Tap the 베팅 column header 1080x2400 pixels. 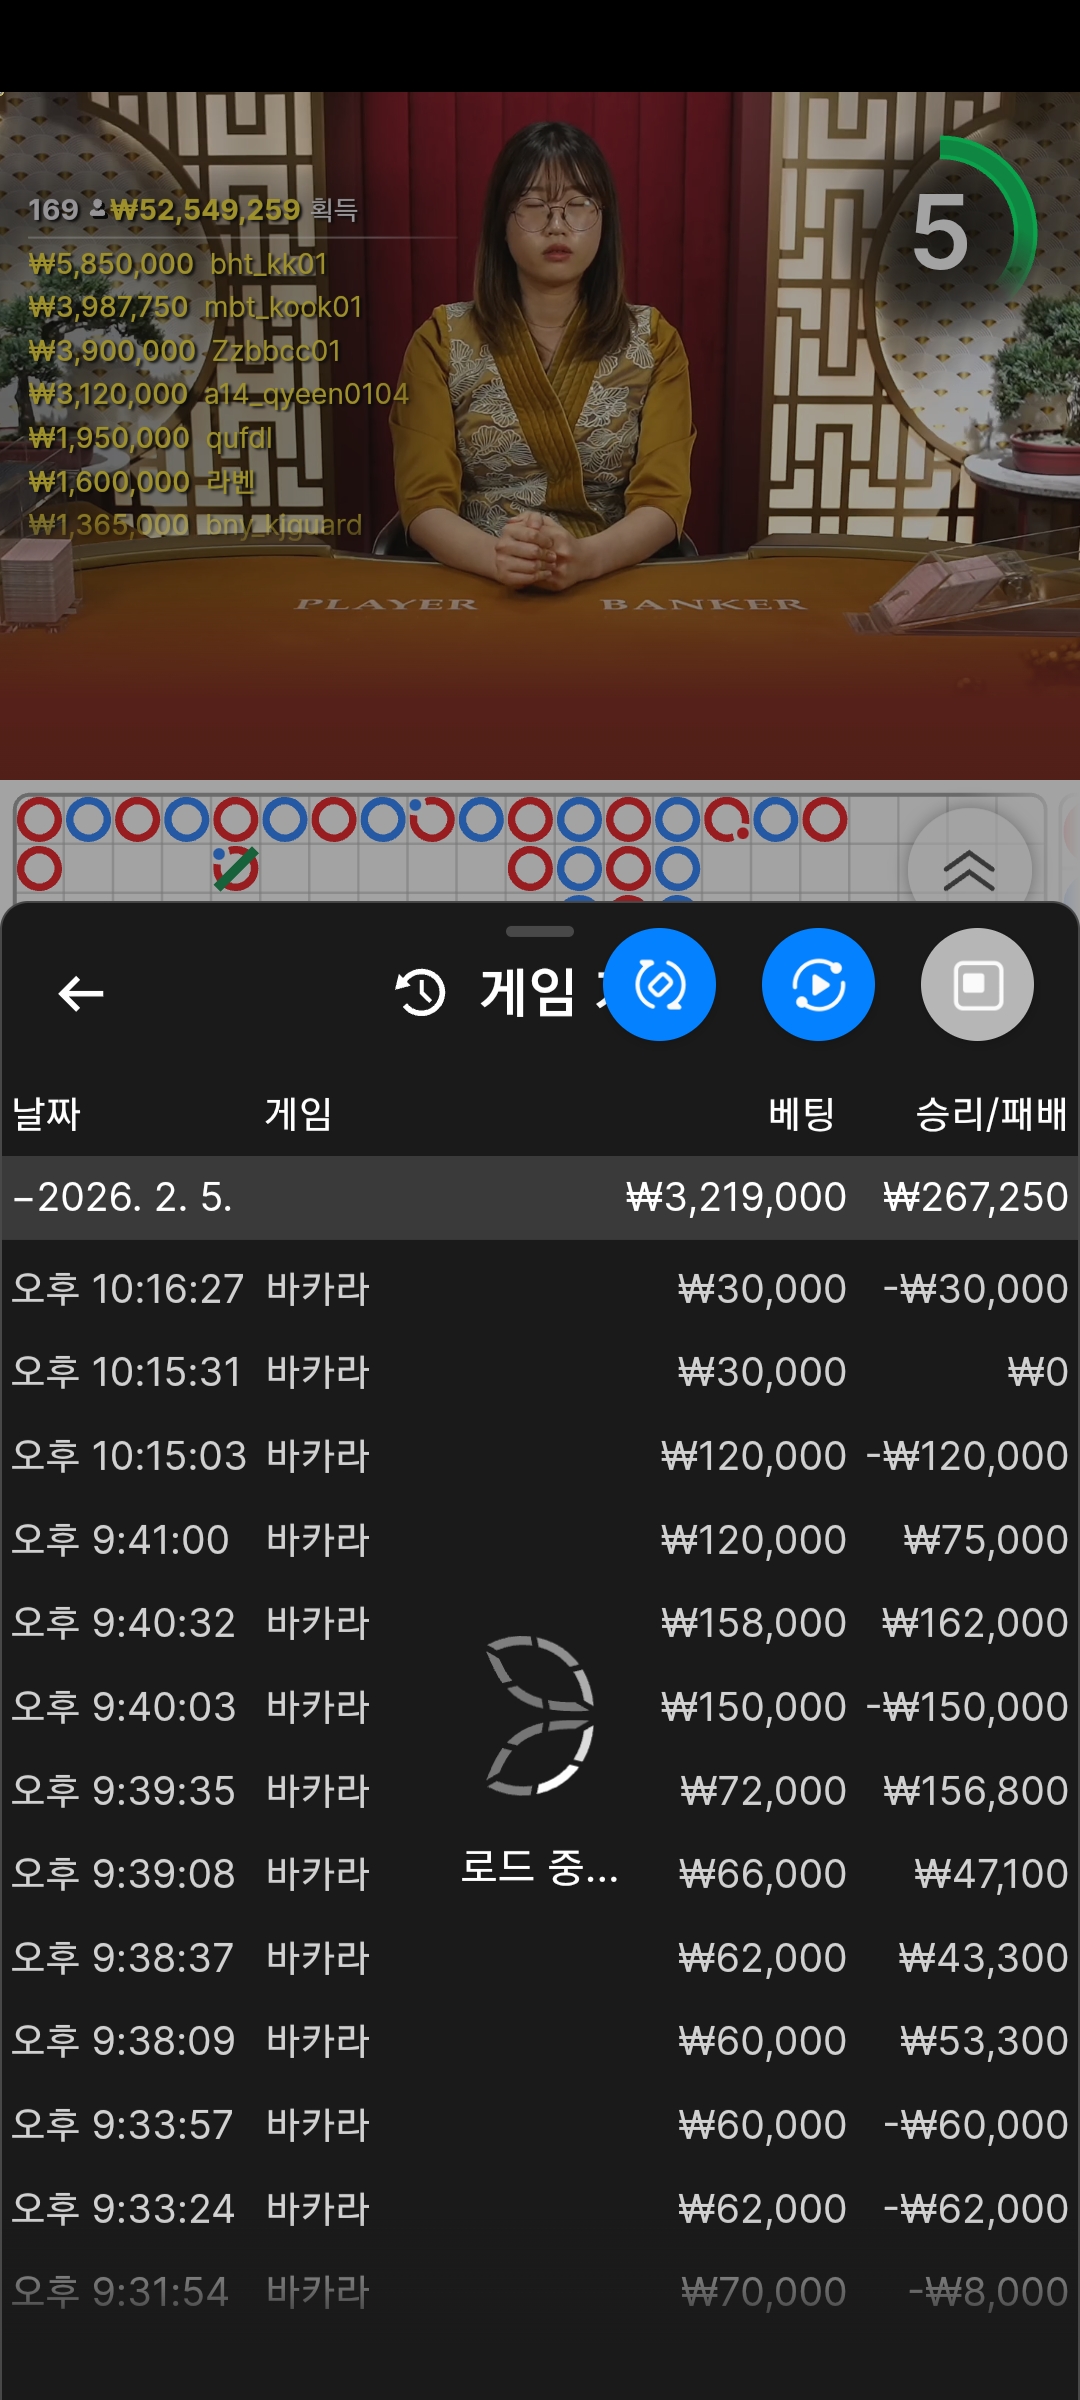click(801, 1113)
